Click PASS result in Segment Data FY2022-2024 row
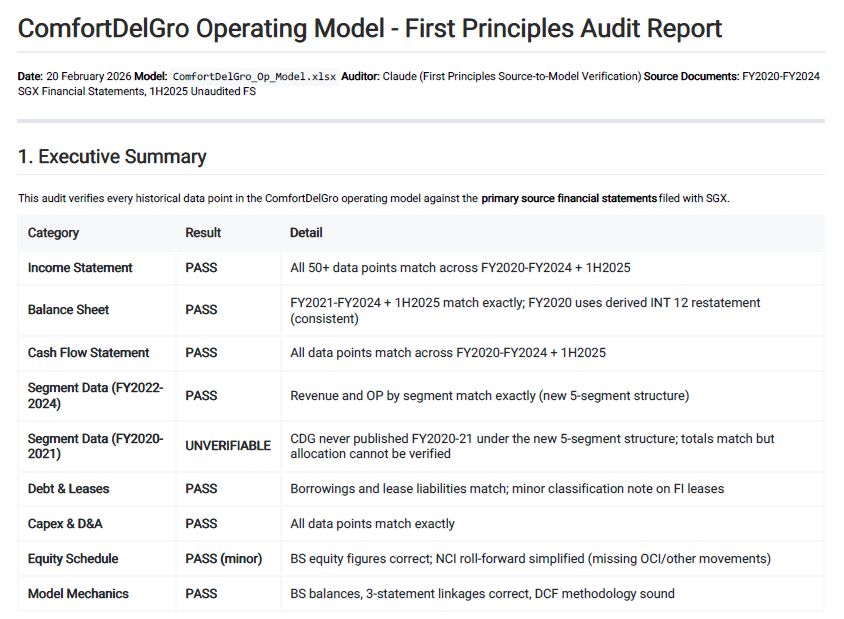 201,396
